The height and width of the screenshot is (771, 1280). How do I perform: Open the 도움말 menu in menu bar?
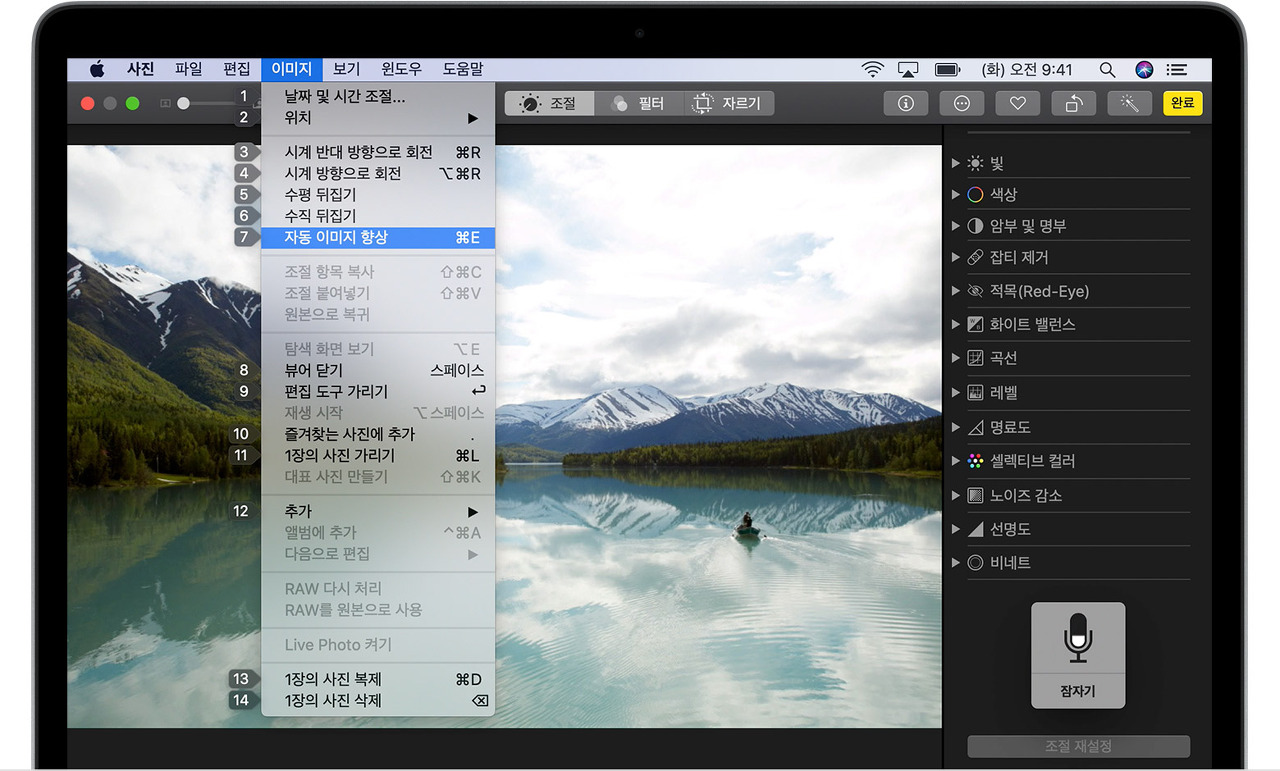463,69
